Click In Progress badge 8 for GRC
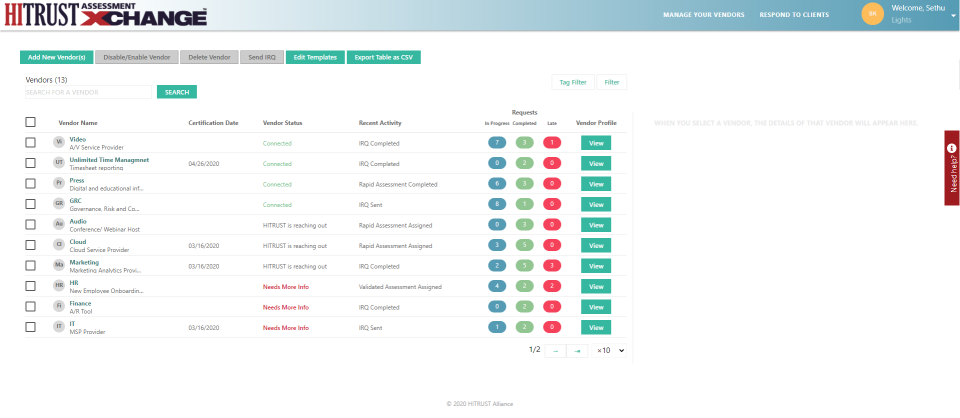 pyautogui.click(x=497, y=204)
